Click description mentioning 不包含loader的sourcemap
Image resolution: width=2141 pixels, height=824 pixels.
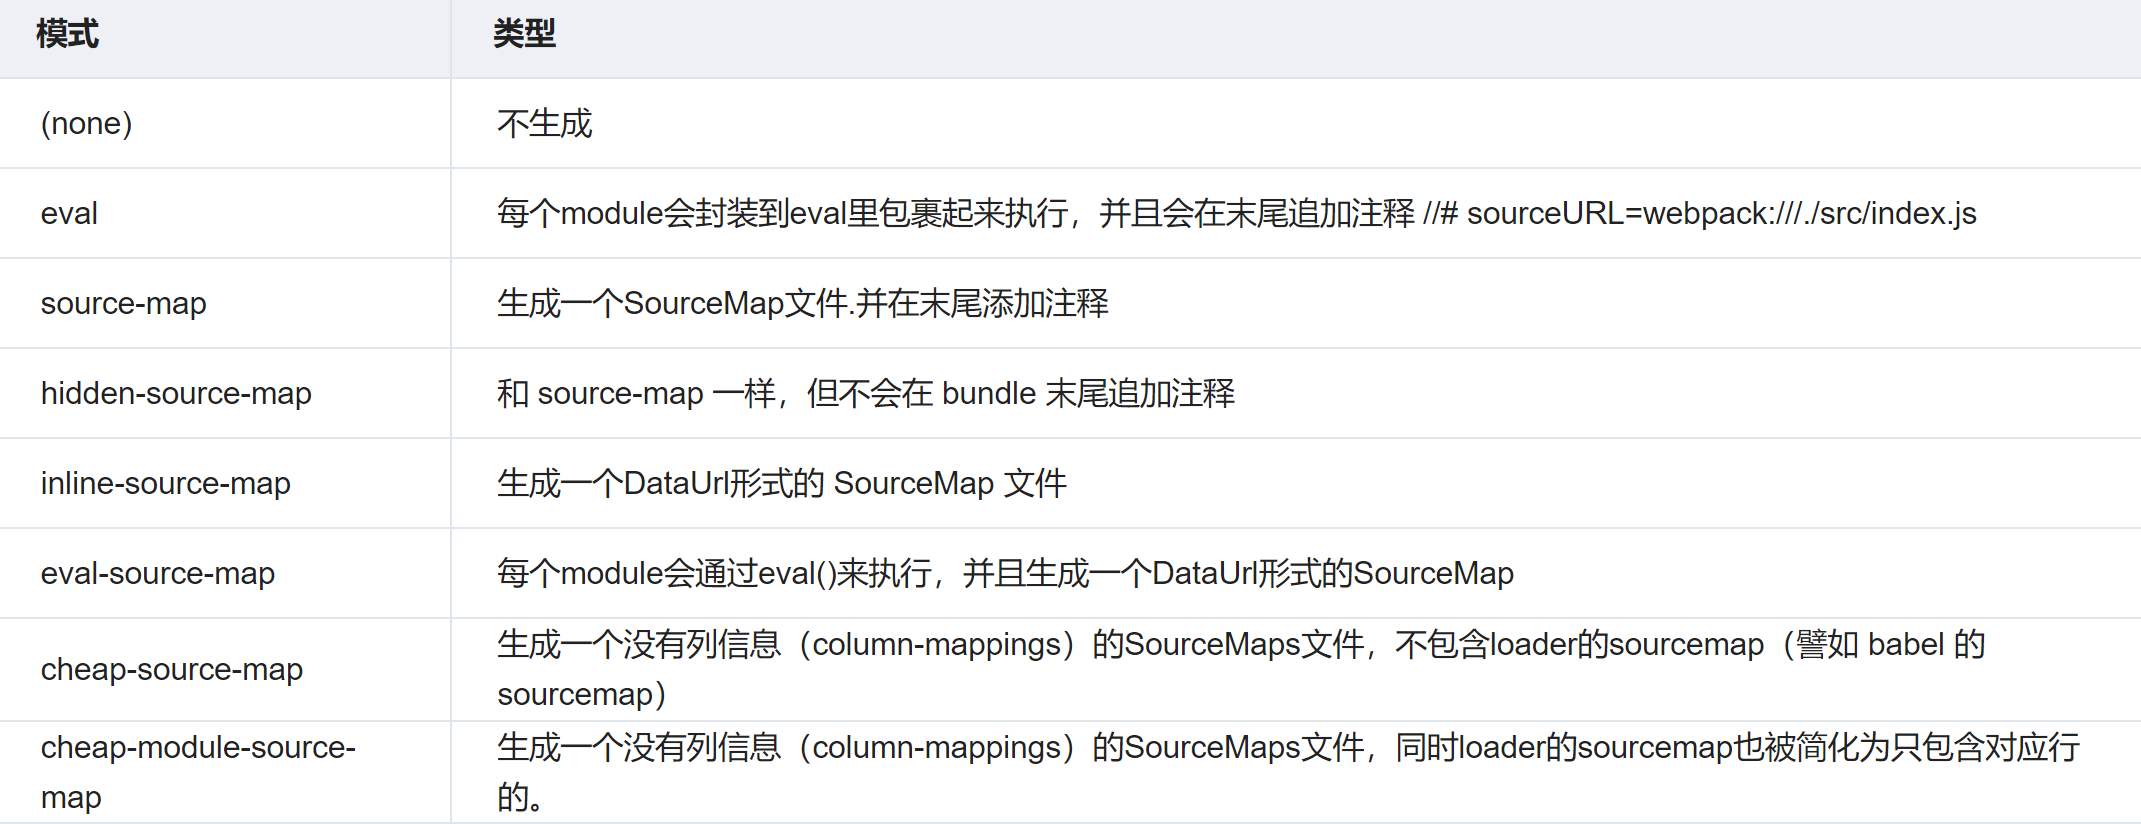tap(1296, 669)
